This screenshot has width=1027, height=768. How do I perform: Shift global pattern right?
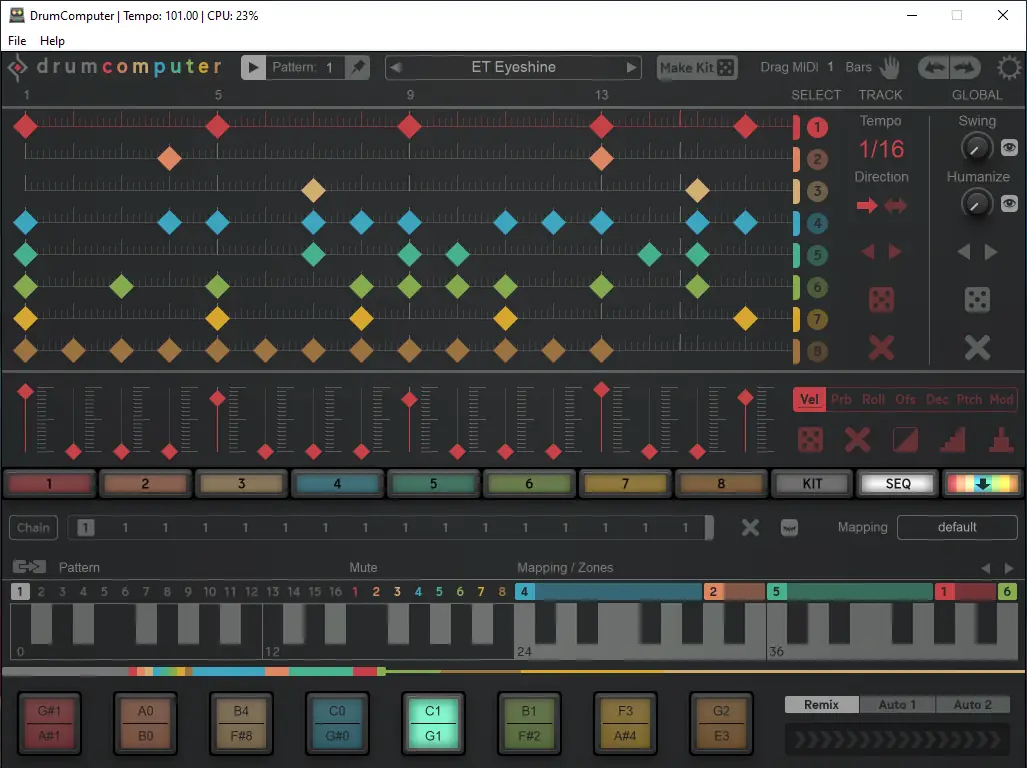pyautogui.click(x=991, y=252)
